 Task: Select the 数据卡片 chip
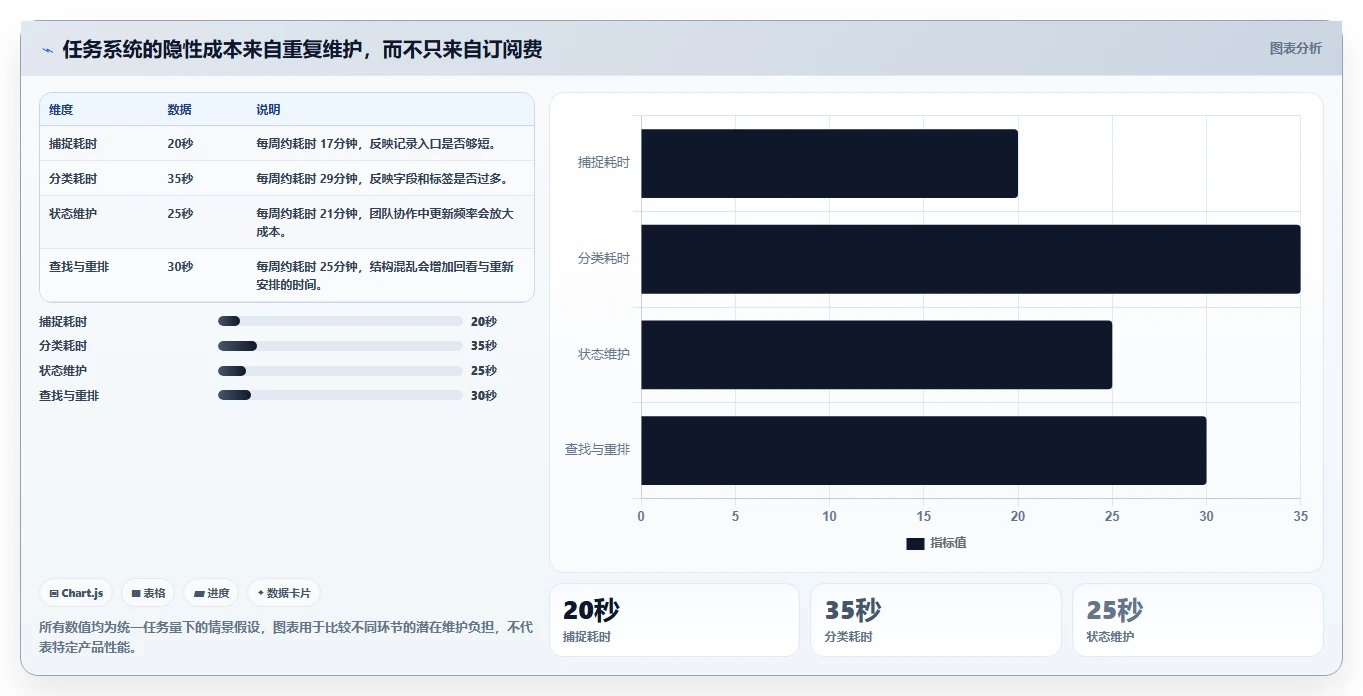click(284, 593)
